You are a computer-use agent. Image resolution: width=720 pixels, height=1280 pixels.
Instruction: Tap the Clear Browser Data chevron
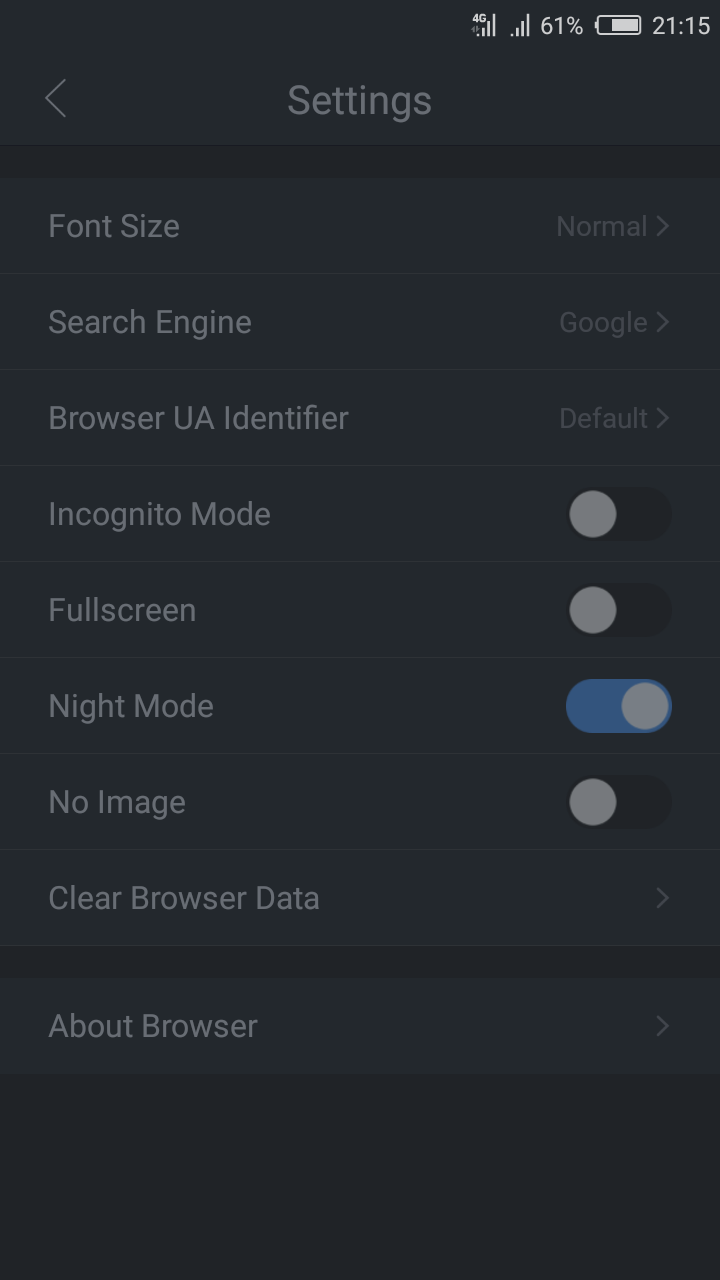pyautogui.click(x=661, y=898)
